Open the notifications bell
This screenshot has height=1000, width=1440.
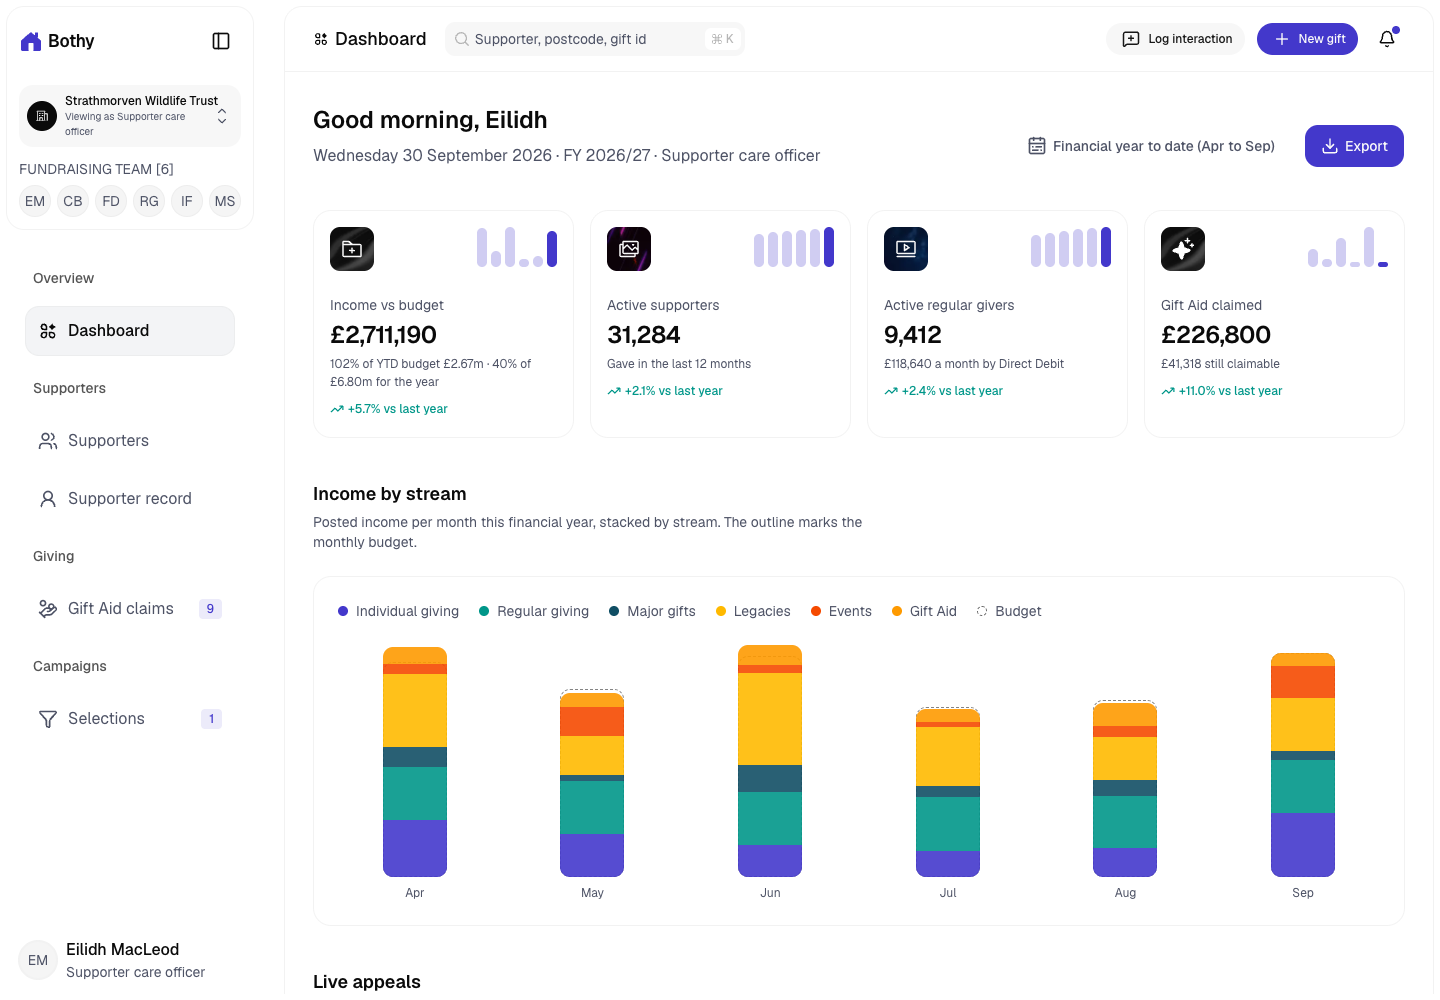pyautogui.click(x=1387, y=39)
